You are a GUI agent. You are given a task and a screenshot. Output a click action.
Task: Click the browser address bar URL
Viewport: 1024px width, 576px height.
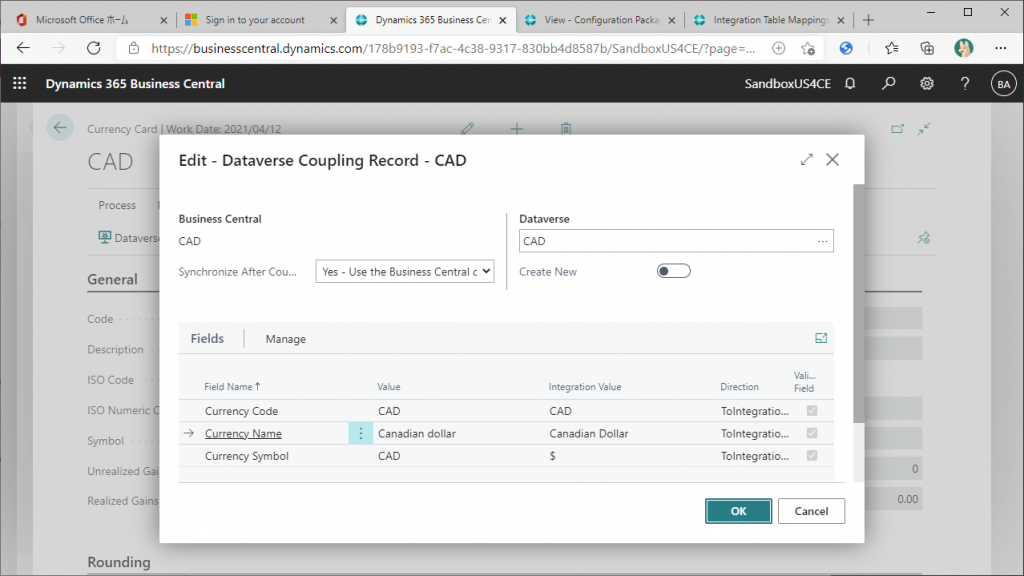[x=453, y=48]
